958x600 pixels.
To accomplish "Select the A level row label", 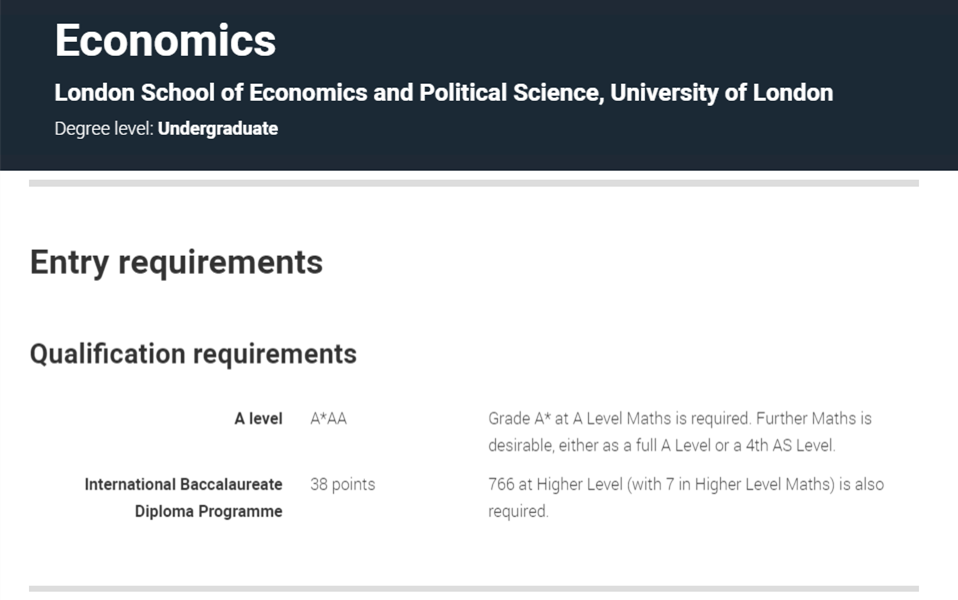I will point(258,419).
